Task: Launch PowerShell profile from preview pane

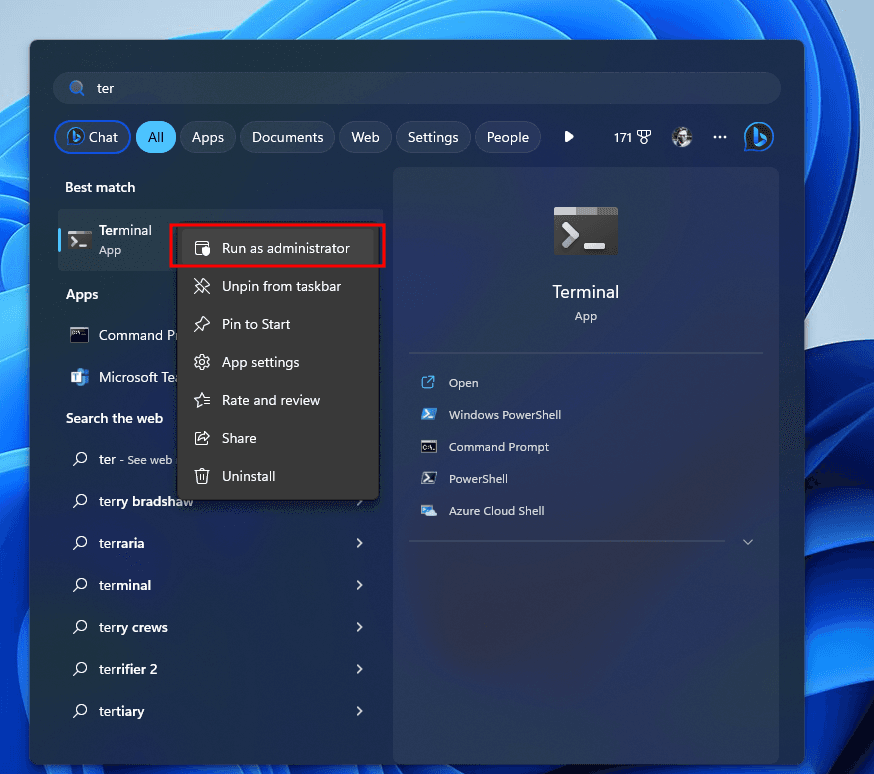Action: click(585, 479)
